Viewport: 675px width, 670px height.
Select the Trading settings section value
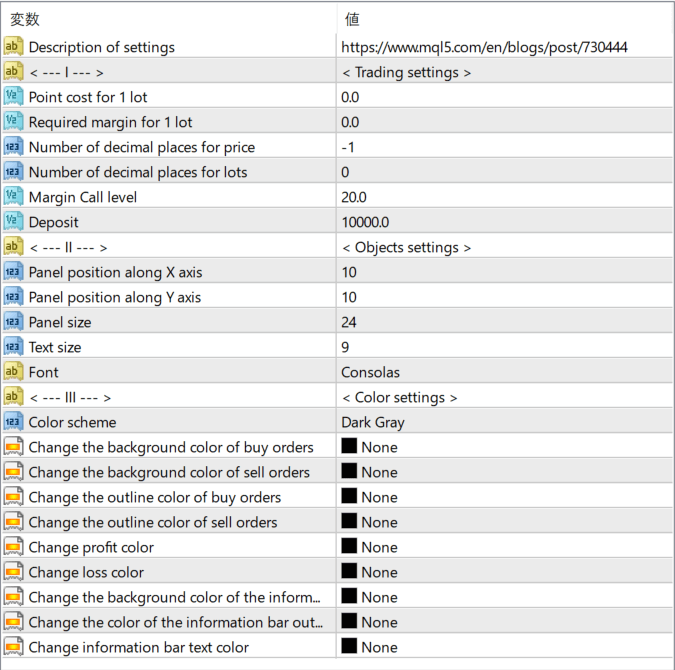coord(406,72)
